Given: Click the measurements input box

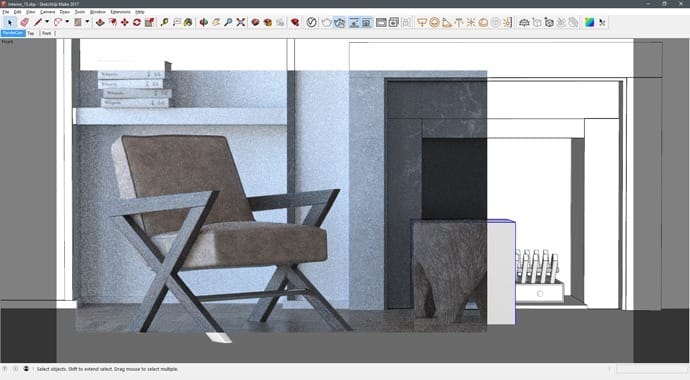Looking at the screenshot, I should pos(652,369).
